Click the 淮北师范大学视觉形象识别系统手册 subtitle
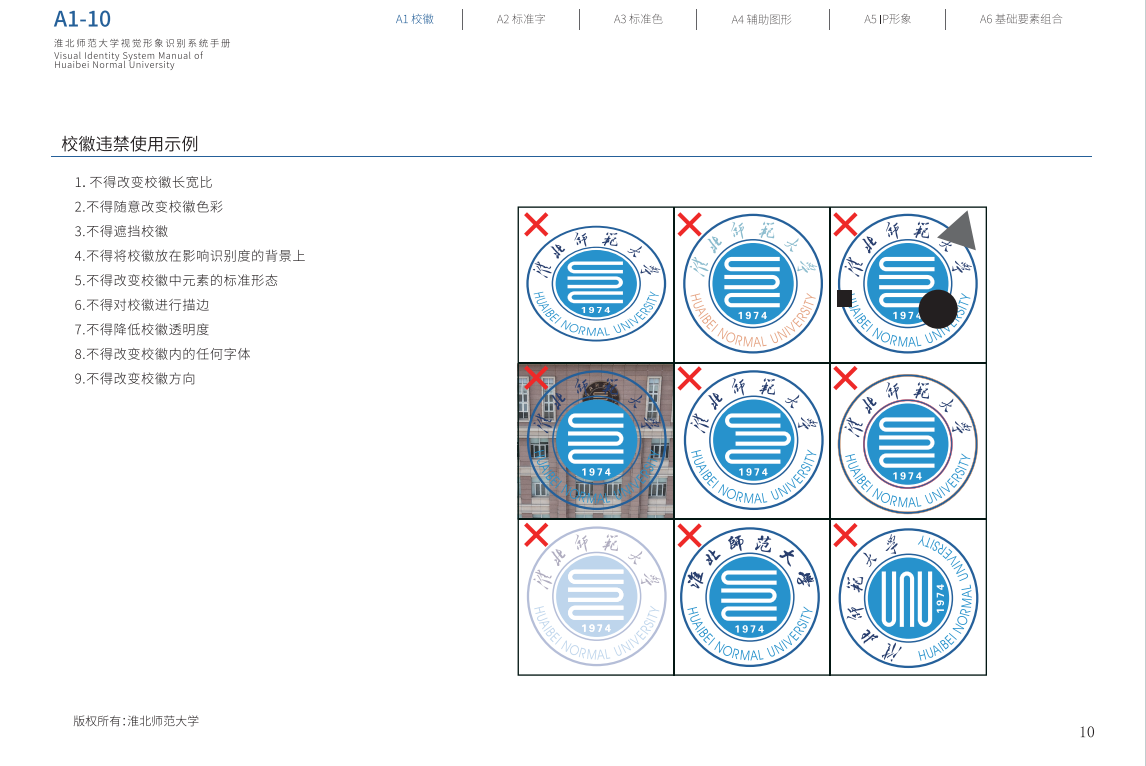 [142, 43]
